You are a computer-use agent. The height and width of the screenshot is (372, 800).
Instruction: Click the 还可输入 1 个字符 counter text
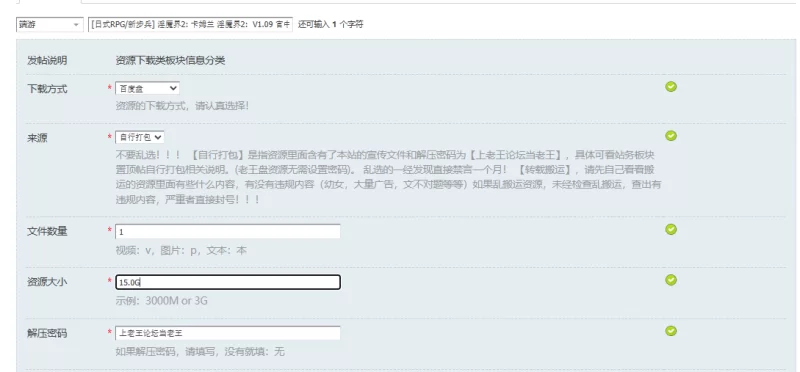click(x=331, y=24)
